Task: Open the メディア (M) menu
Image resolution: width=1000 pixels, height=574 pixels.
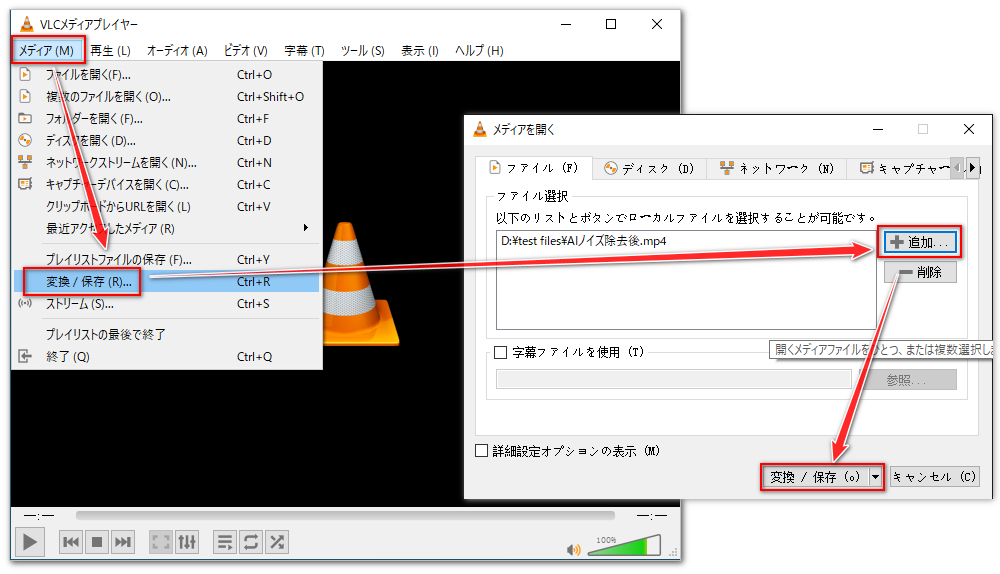Action: [x=47, y=50]
